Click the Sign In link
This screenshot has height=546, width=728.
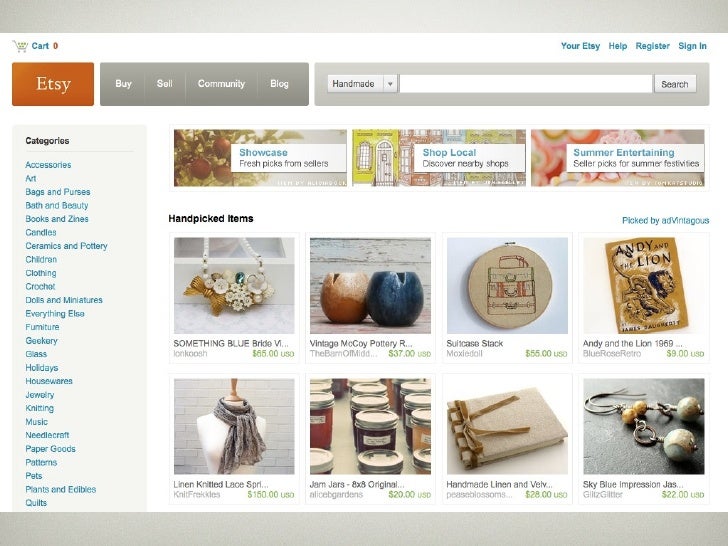(692, 46)
